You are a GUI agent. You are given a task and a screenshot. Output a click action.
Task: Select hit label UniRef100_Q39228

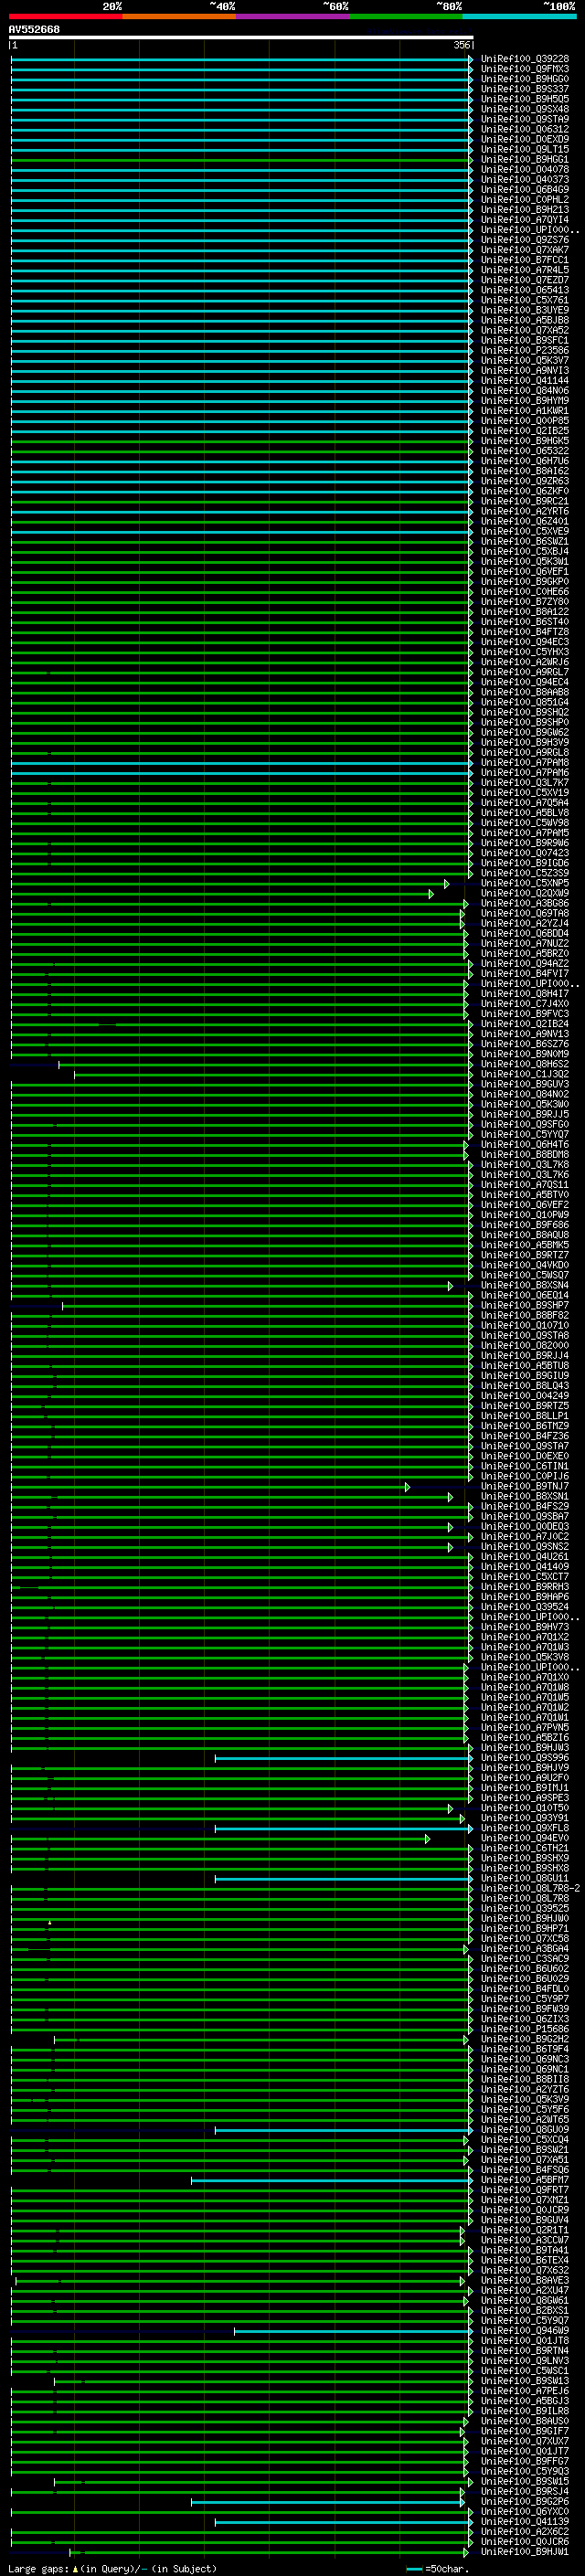(x=524, y=59)
